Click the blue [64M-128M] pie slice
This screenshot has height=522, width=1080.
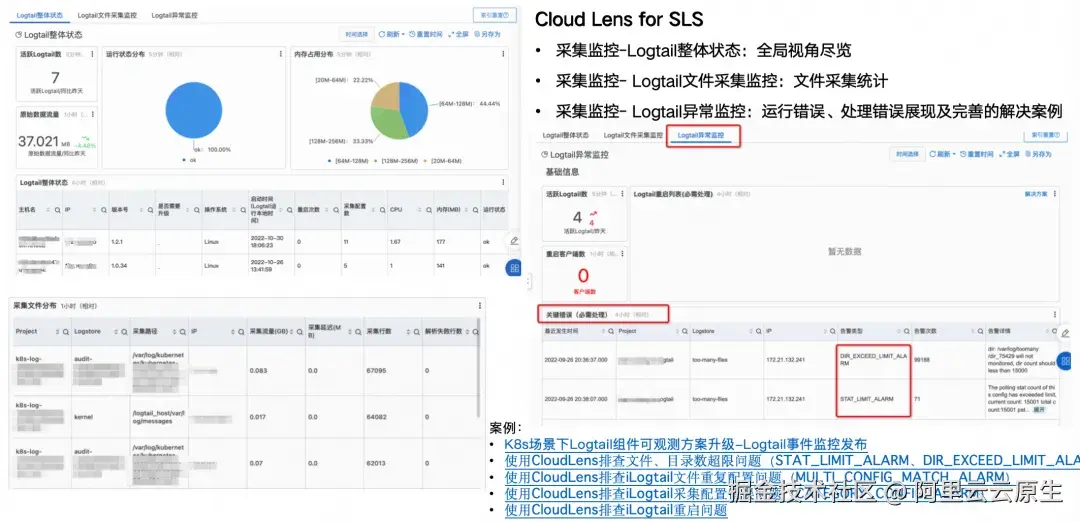(x=414, y=107)
